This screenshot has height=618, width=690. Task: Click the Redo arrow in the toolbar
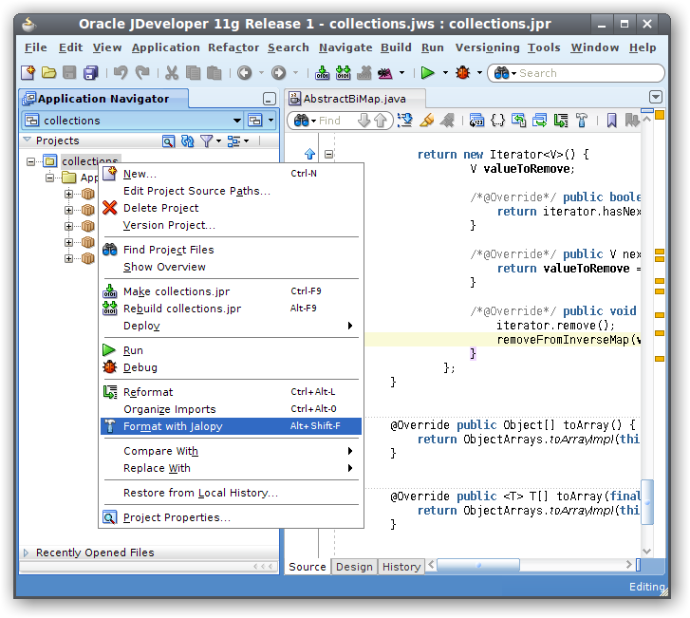142,73
